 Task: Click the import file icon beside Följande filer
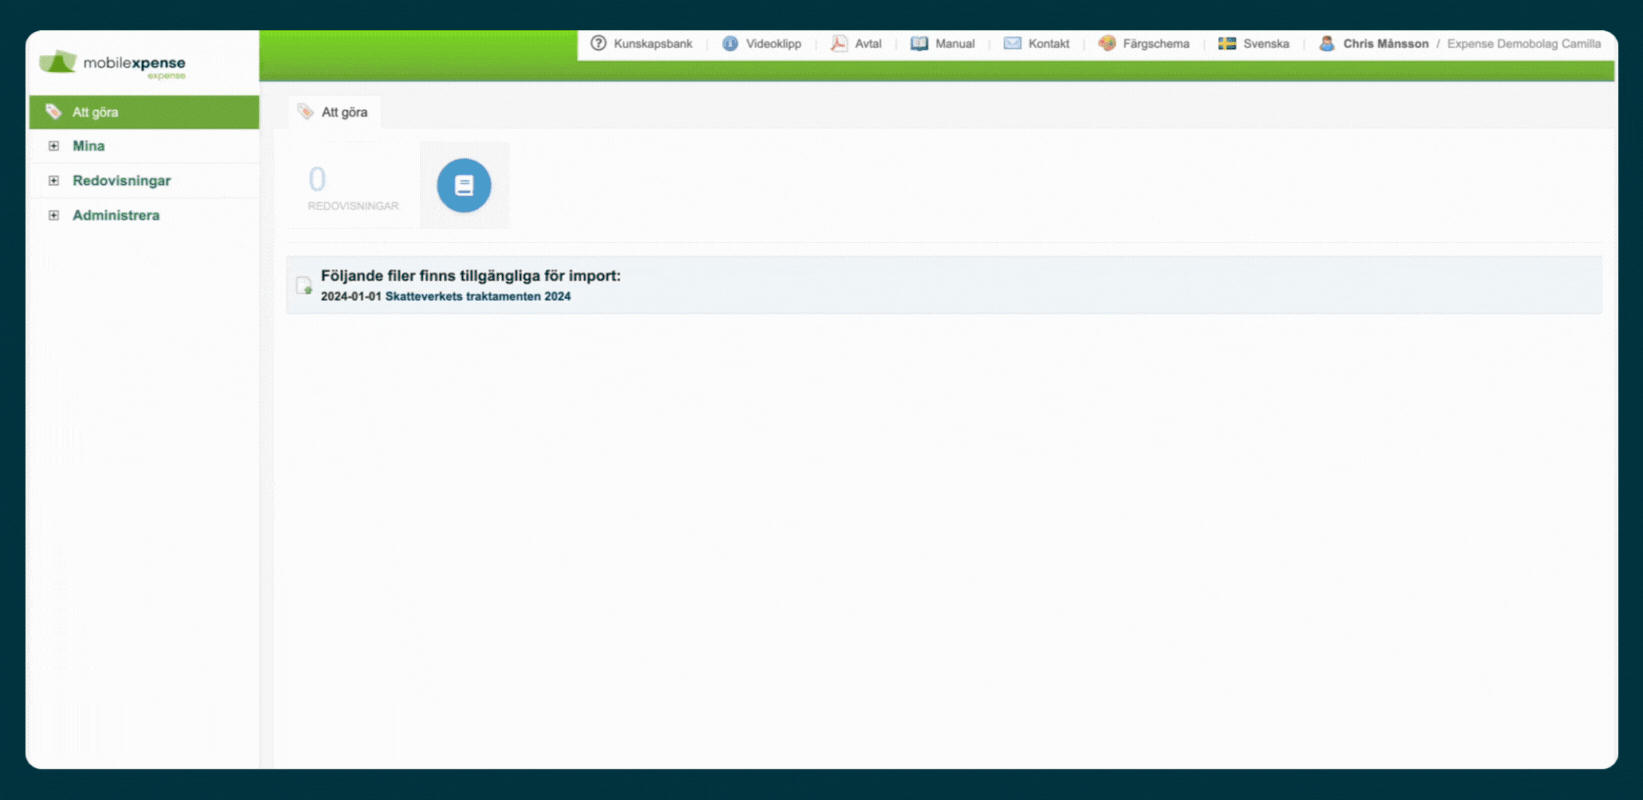[304, 286]
